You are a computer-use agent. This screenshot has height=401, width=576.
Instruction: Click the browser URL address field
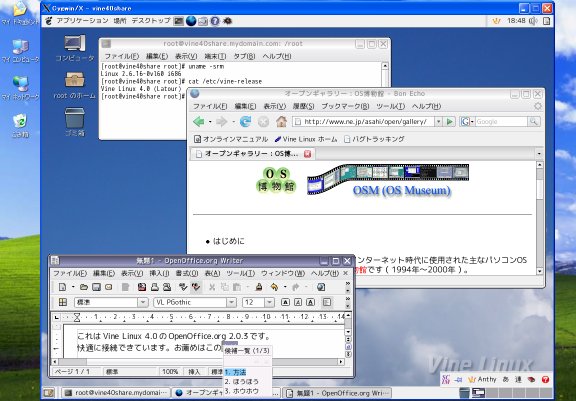click(364, 122)
